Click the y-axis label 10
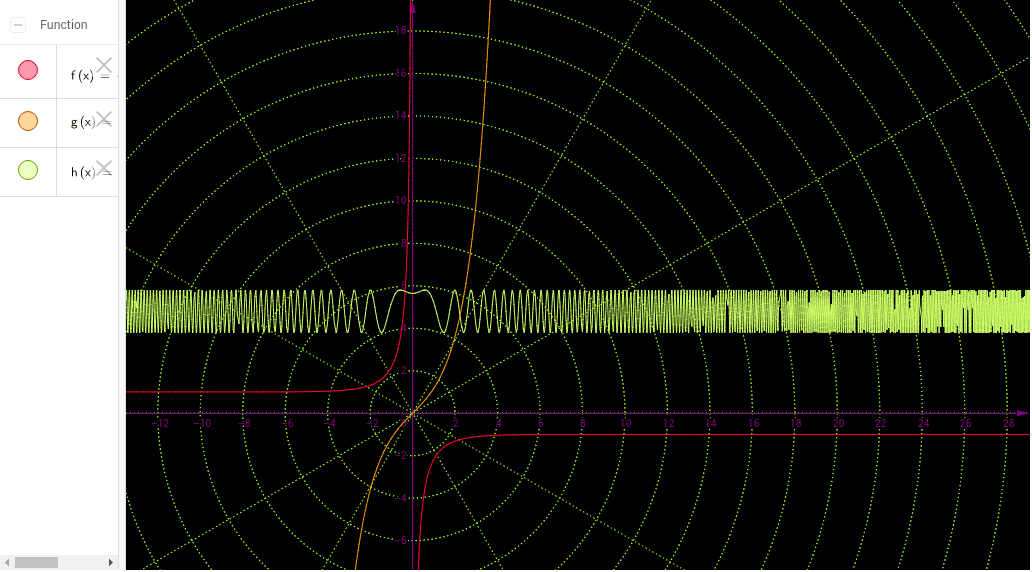 [400, 200]
